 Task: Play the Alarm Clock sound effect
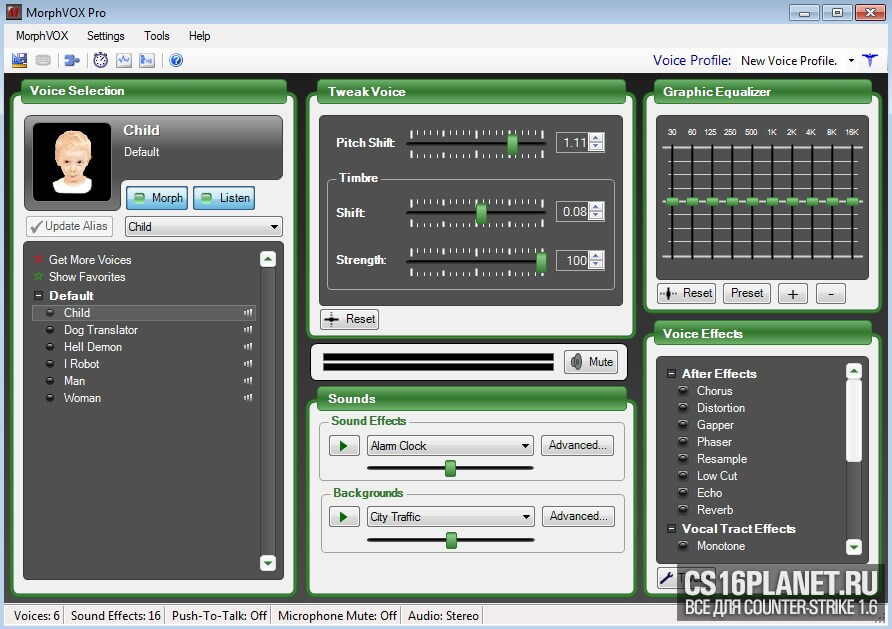[343, 446]
